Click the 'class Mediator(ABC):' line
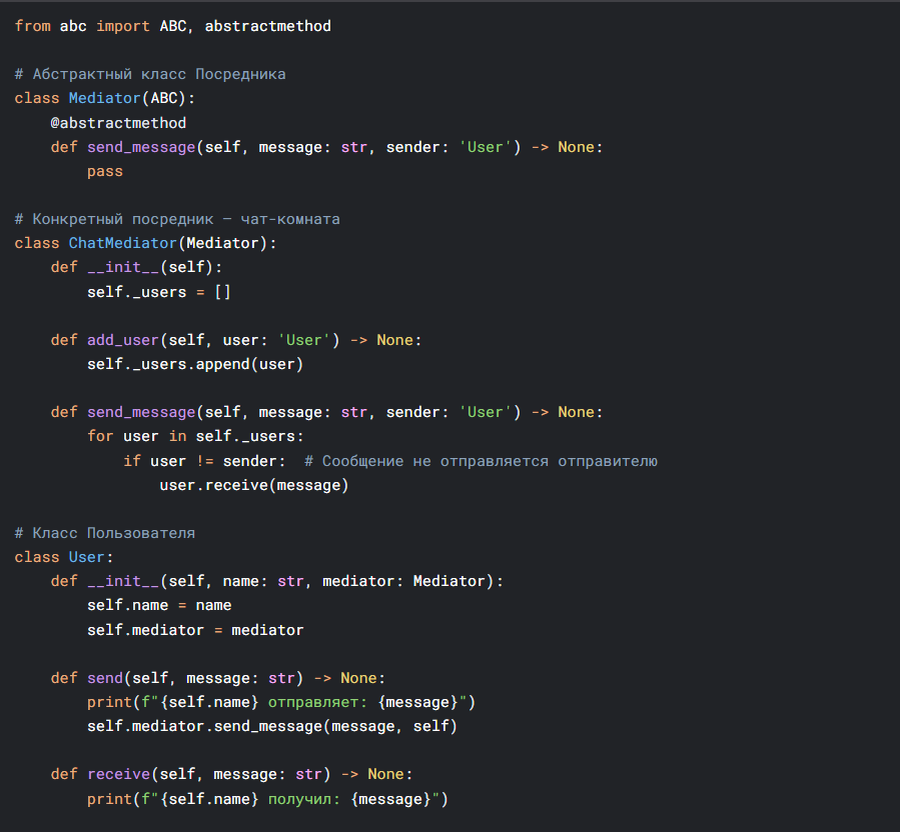The image size is (900, 832). 105,99
